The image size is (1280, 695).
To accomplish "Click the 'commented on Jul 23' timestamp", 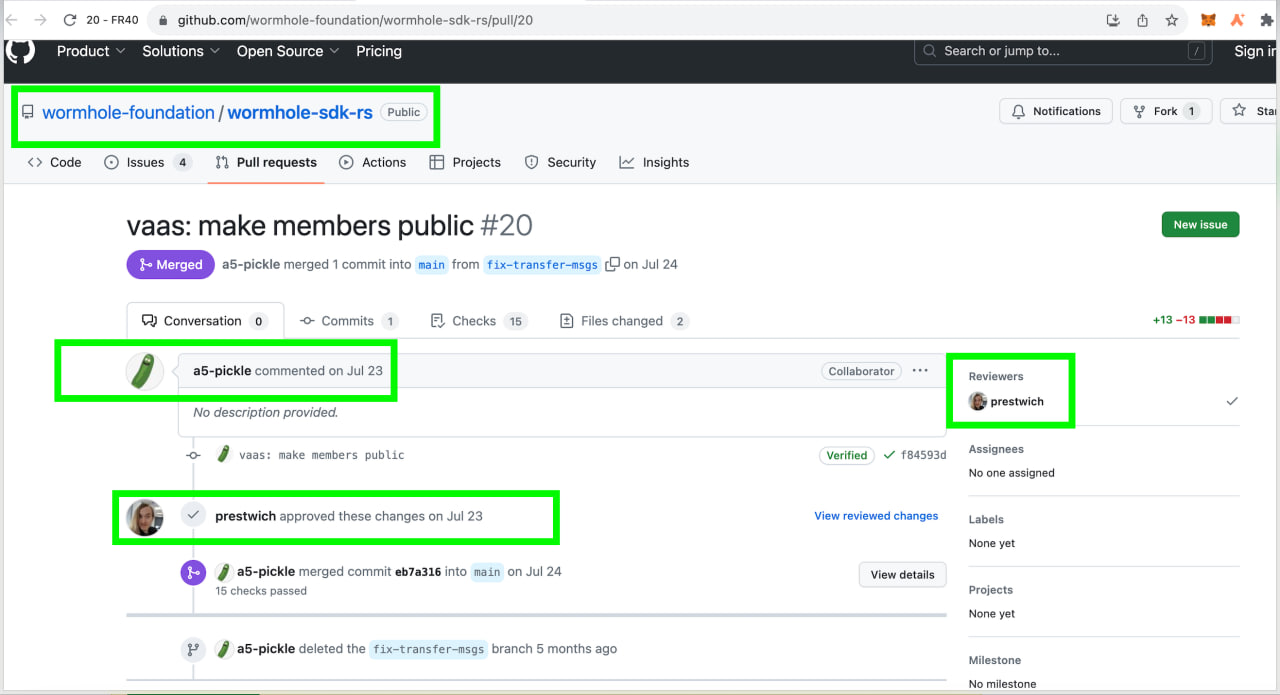I will pos(319,371).
